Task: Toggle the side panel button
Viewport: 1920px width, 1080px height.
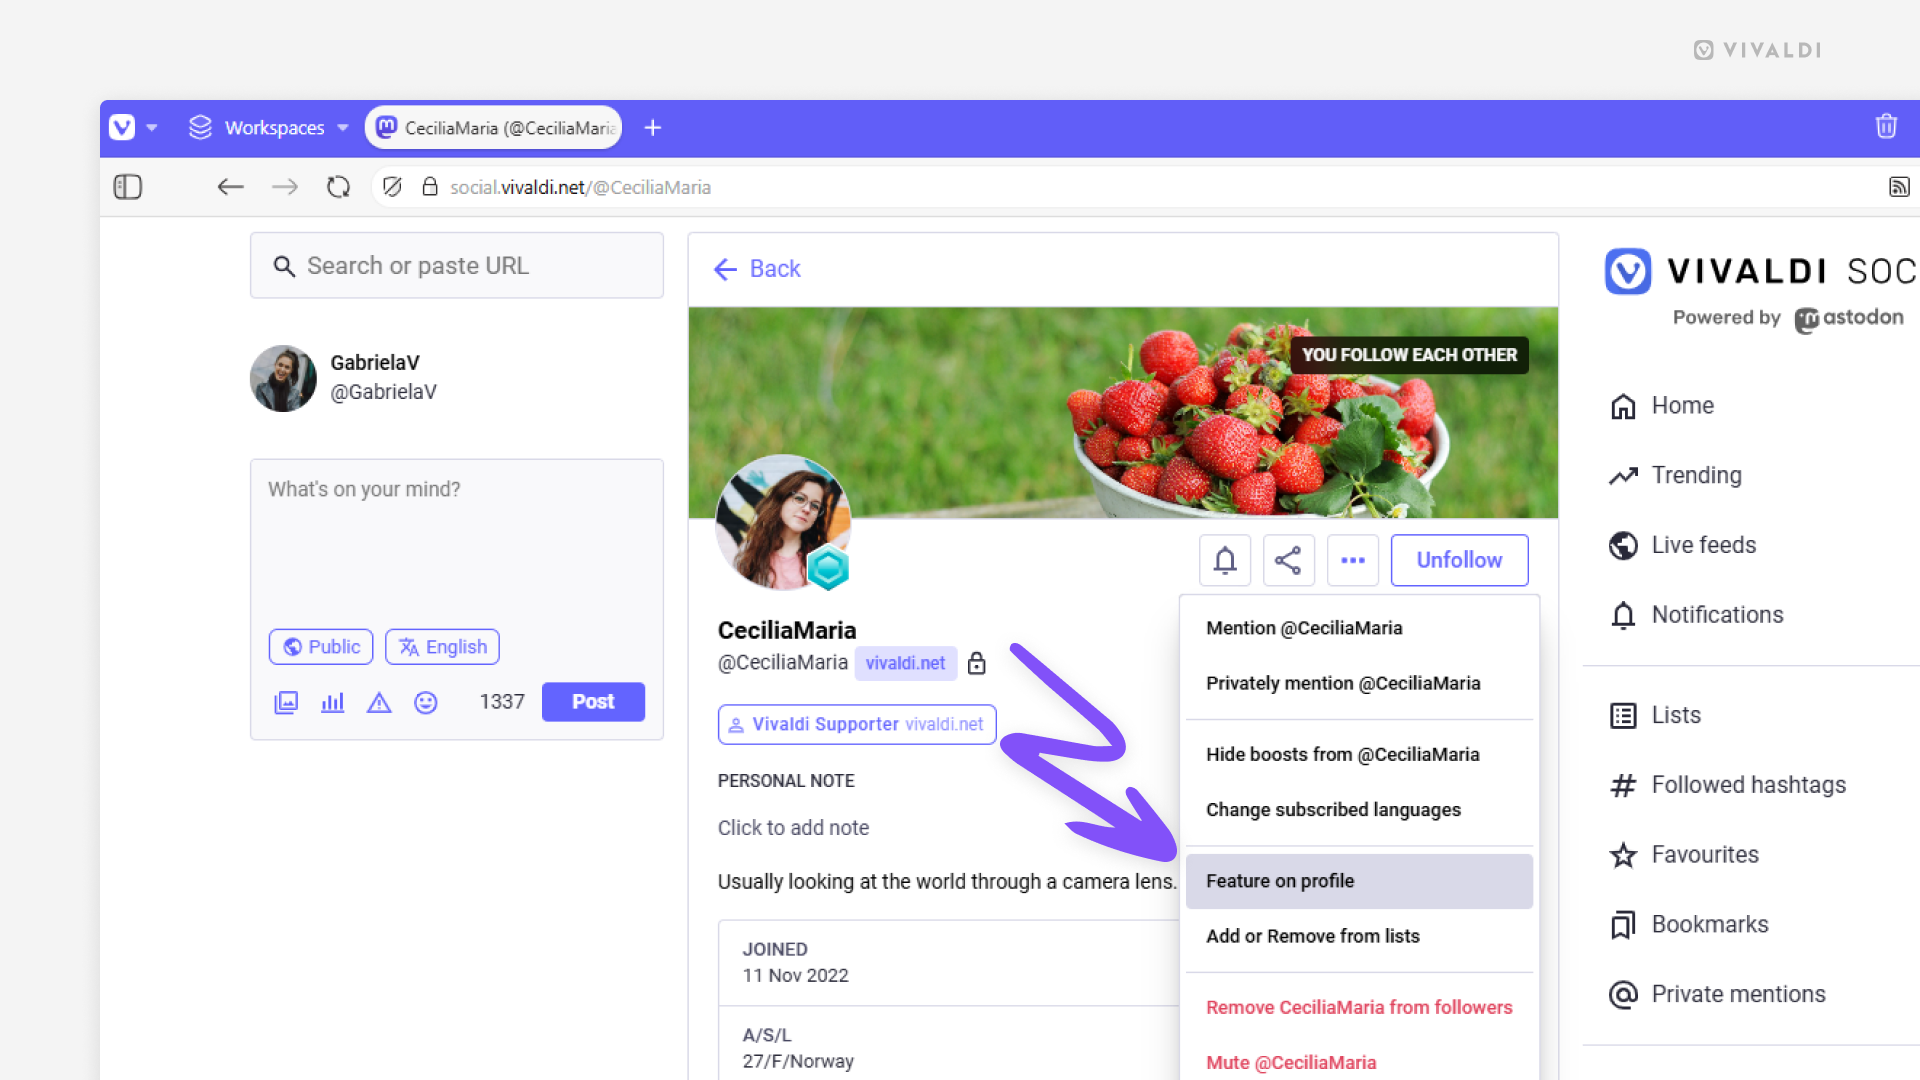Action: click(x=128, y=187)
